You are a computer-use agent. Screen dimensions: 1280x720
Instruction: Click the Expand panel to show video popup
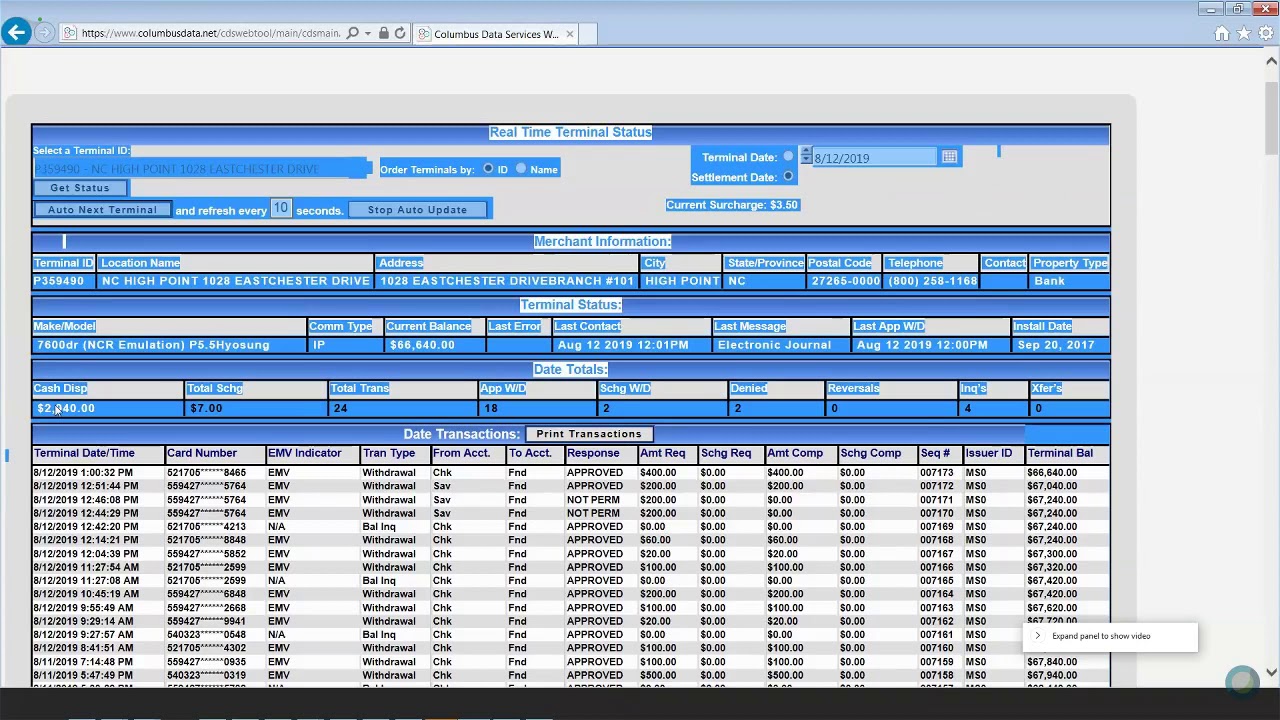[1110, 636]
